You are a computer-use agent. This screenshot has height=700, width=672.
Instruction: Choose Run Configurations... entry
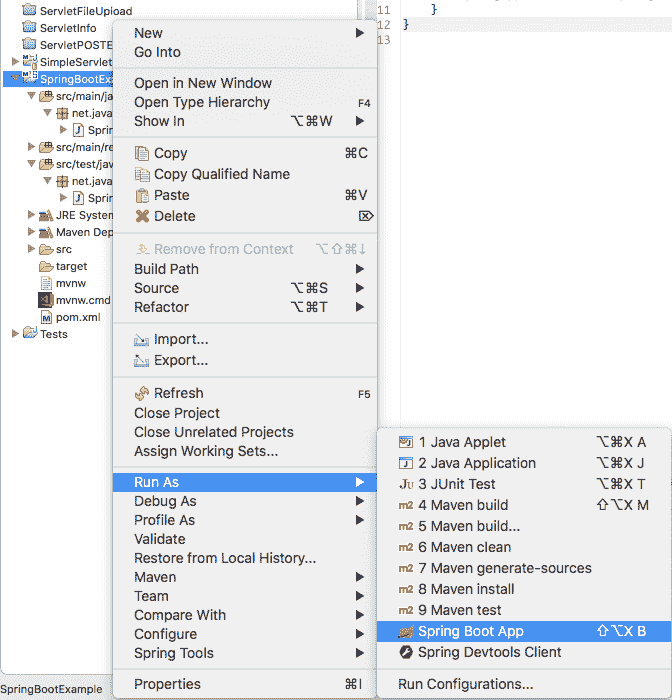[x=524, y=684]
